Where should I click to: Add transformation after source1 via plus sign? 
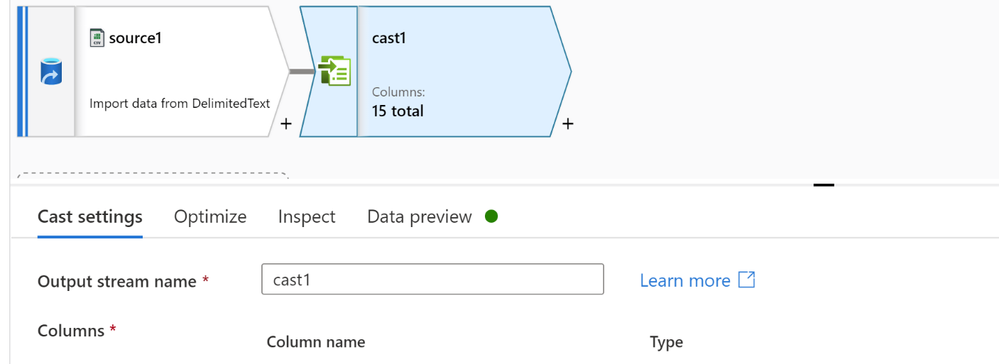[286, 124]
